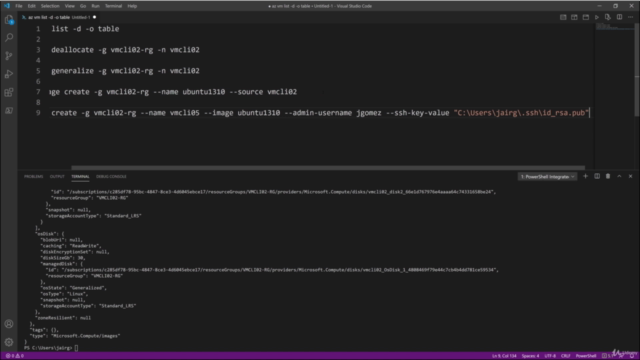The height and width of the screenshot is (360, 640).
Task: Click the minimap code preview
Action: (614, 27)
